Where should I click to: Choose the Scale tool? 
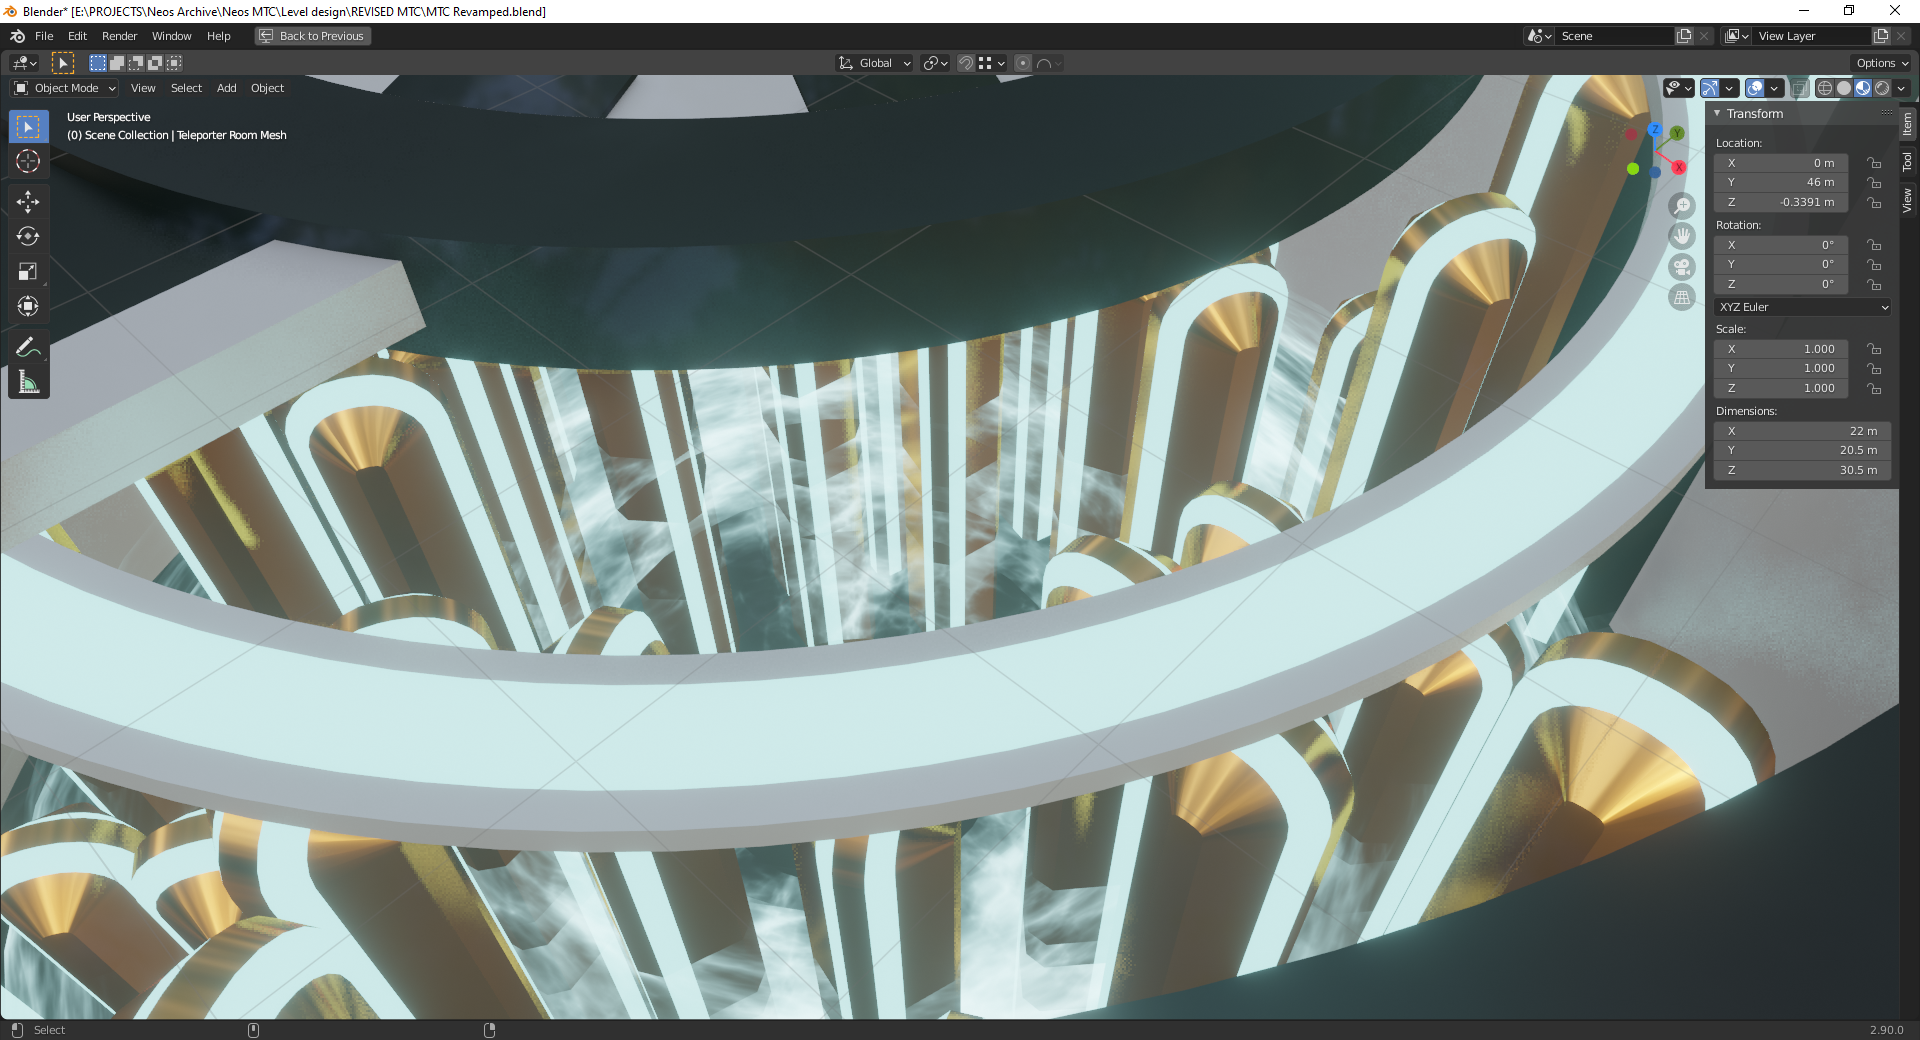tap(28, 272)
